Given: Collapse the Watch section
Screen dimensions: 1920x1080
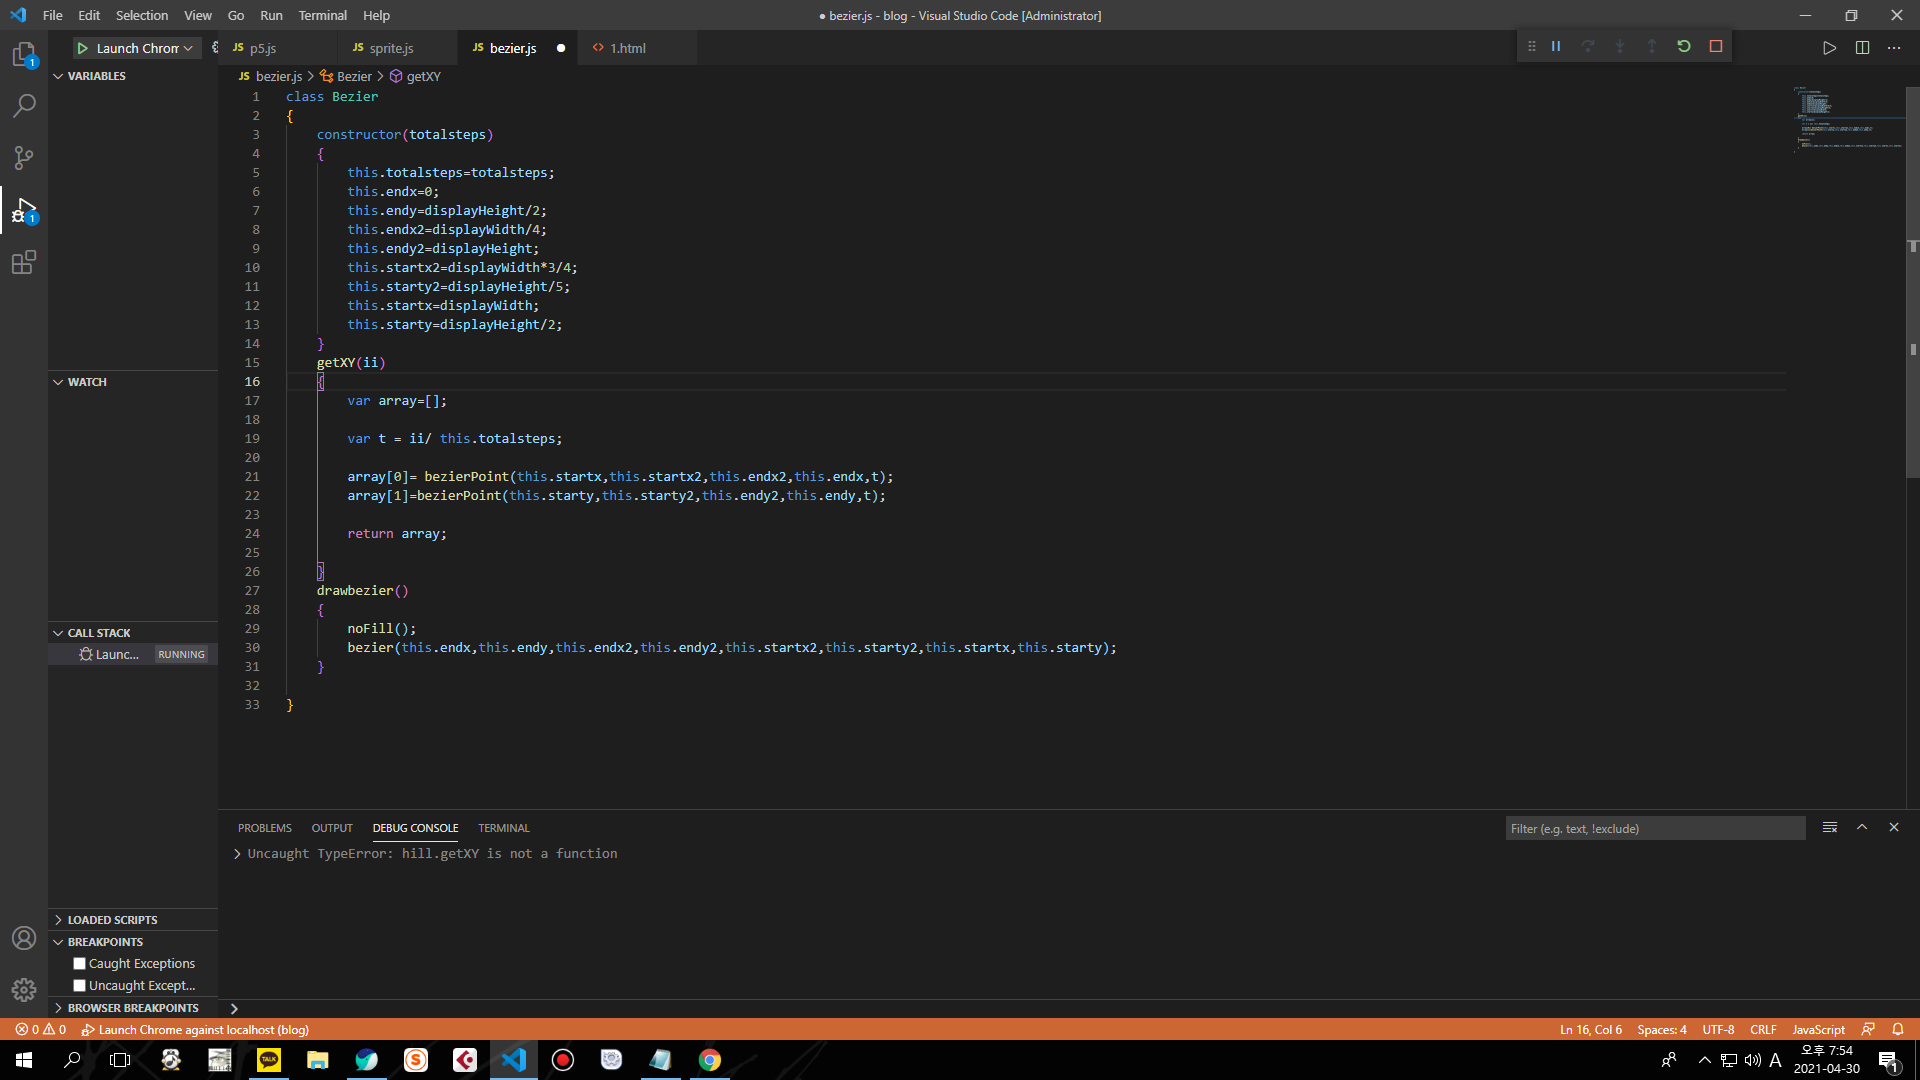Looking at the screenshot, I should coord(87,382).
